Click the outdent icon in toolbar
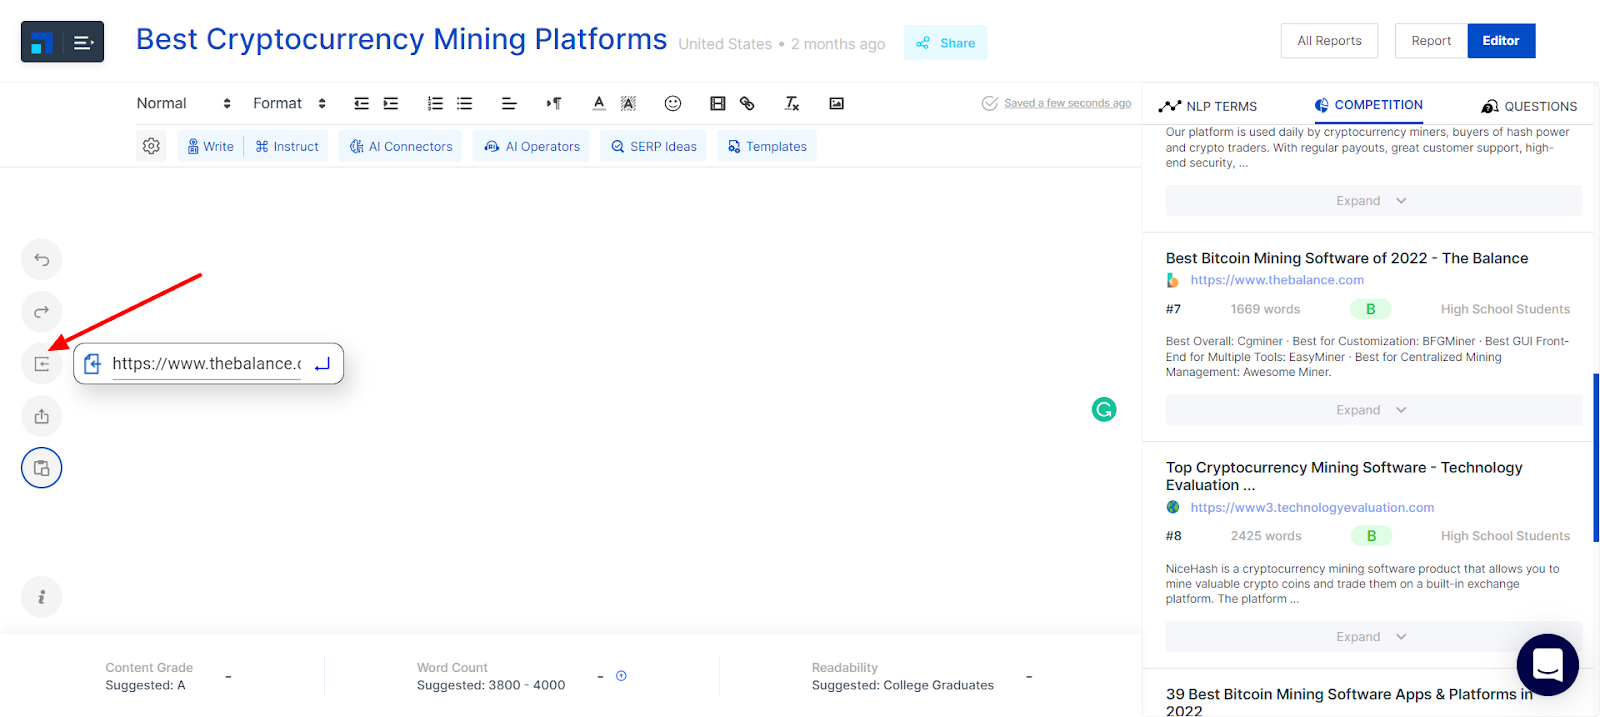The image size is (1600, 717). [x=361, y=103]
